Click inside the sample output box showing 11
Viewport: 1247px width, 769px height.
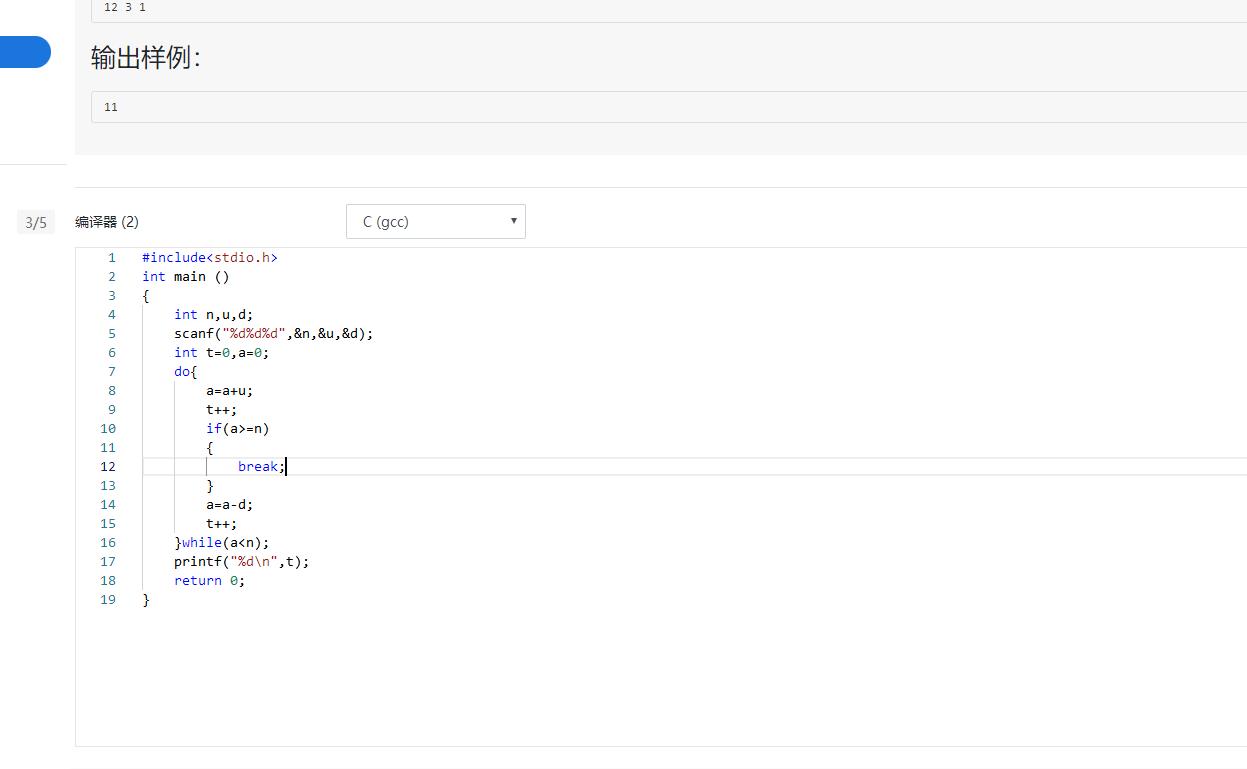tap(600, 107)
